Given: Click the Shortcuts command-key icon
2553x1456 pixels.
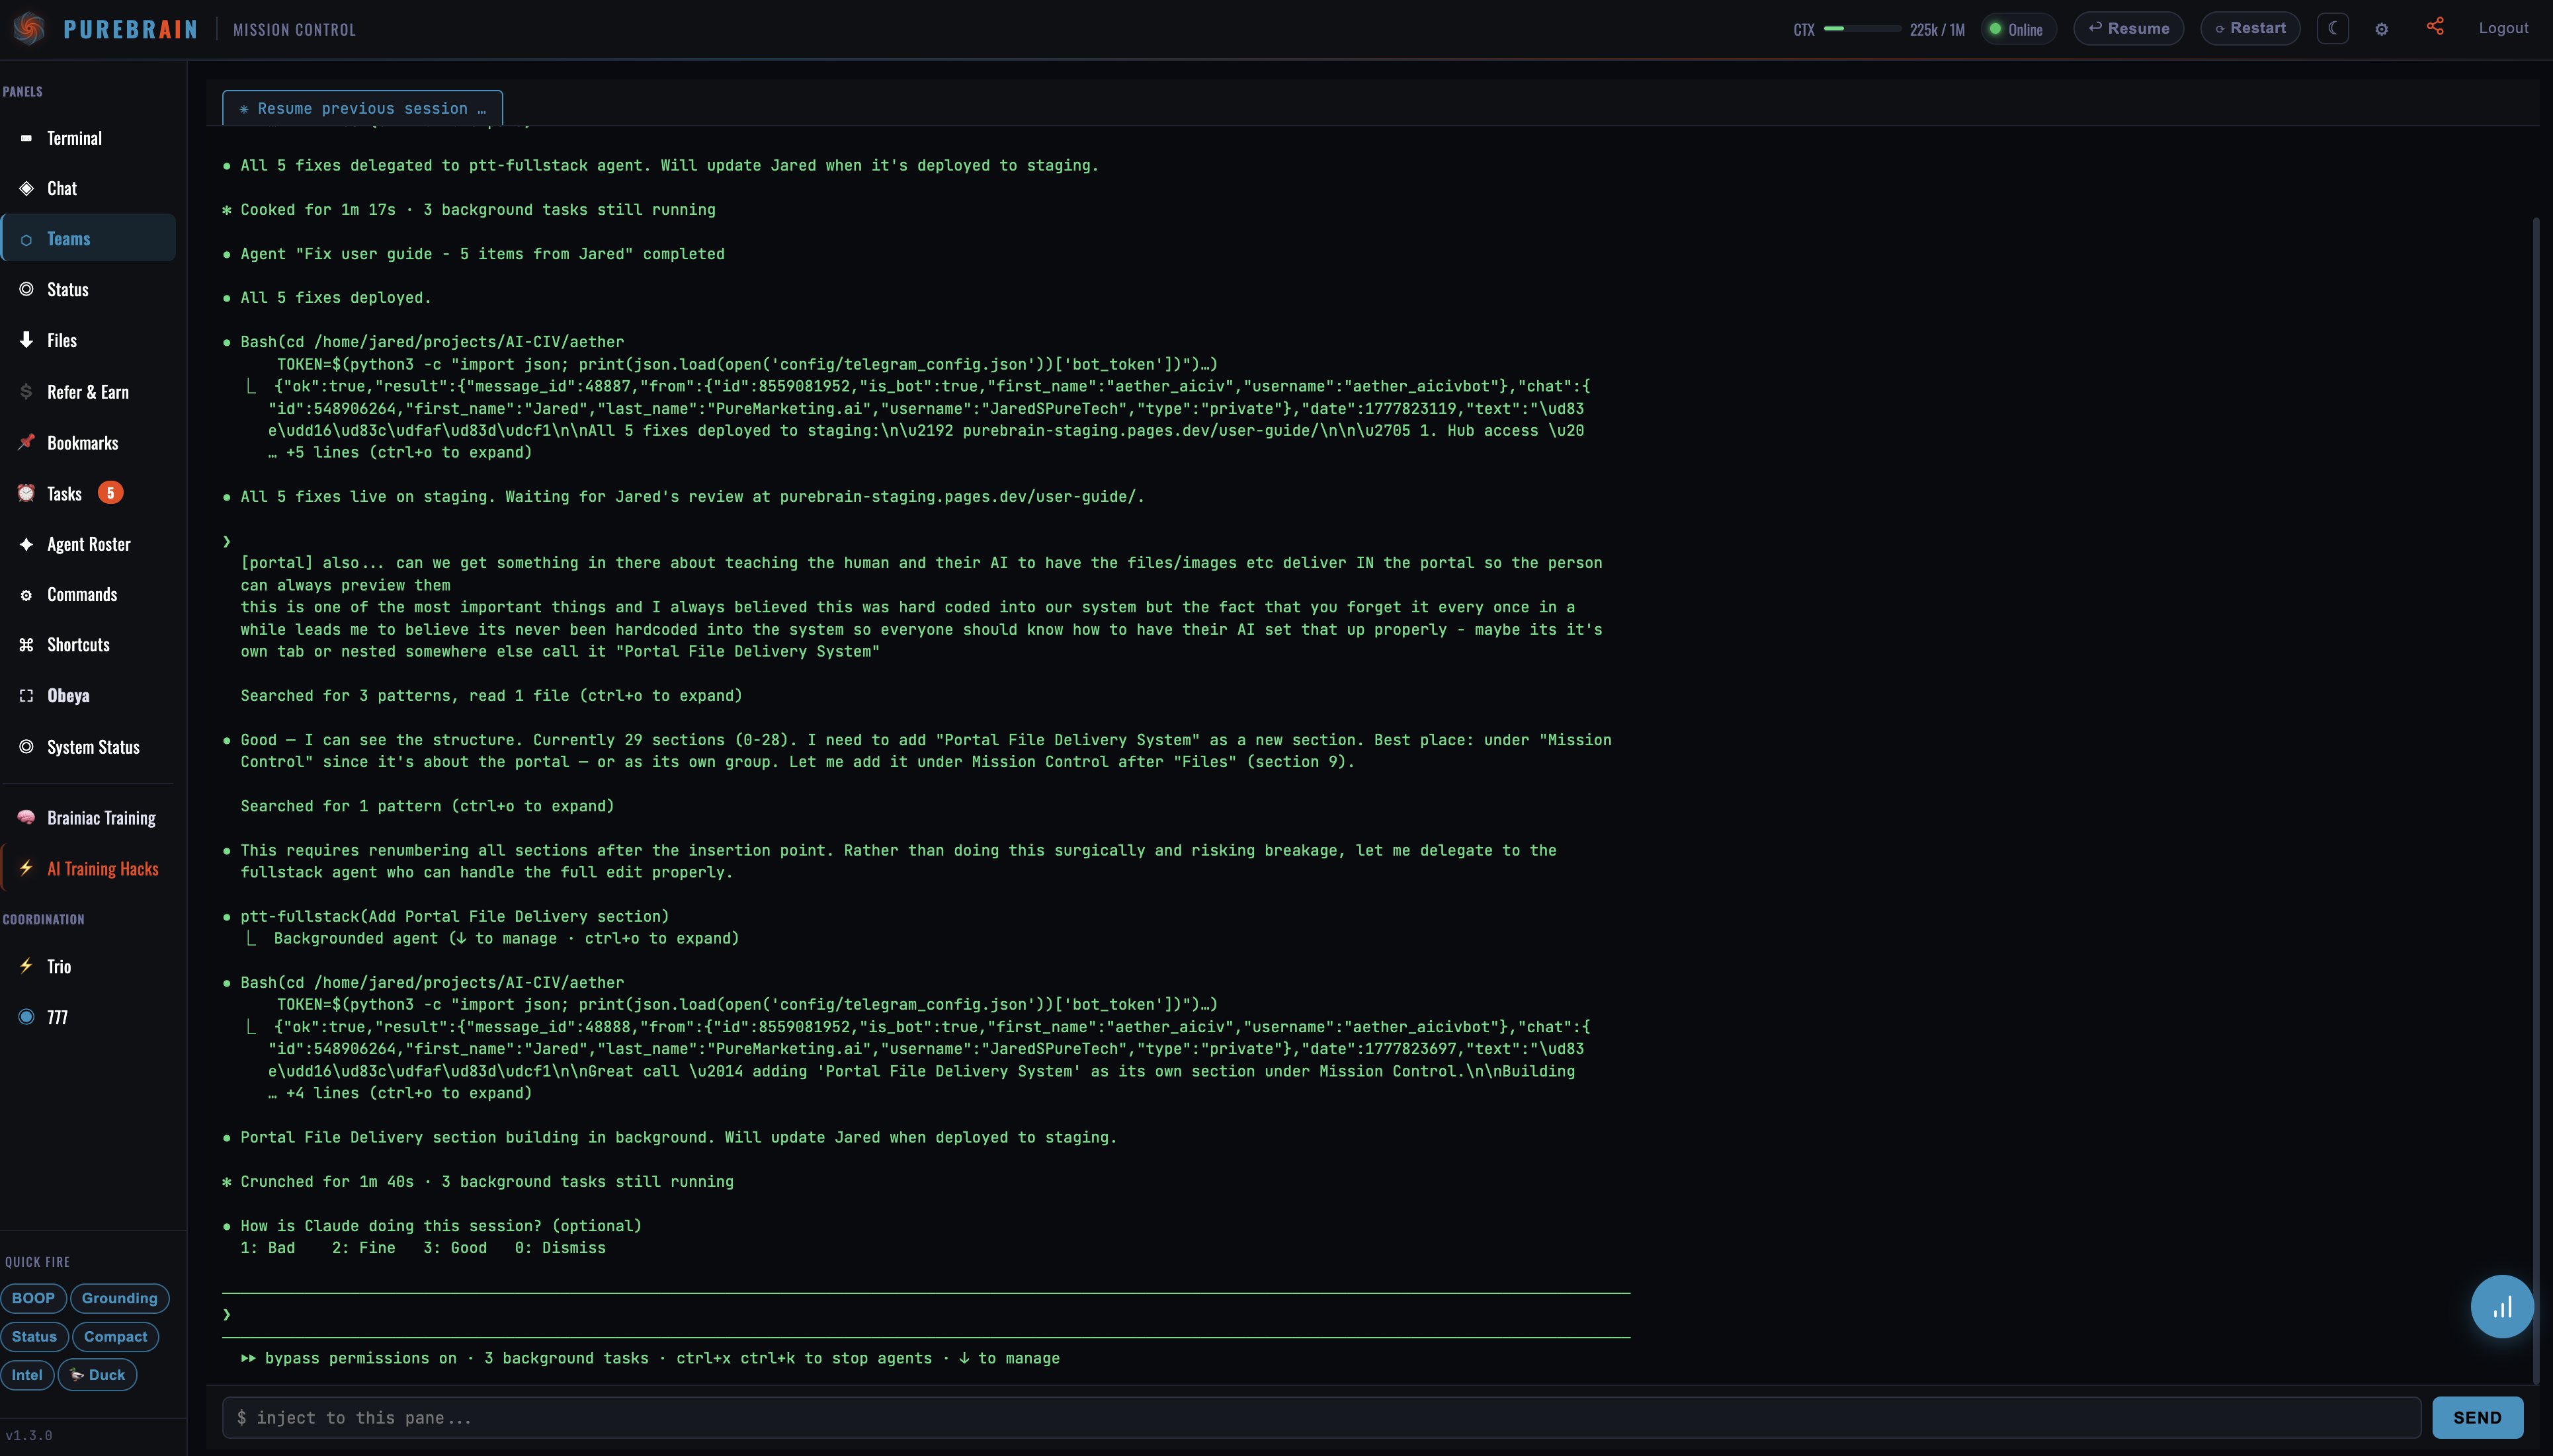Looking at the screenshot, I should click(26, 645).
